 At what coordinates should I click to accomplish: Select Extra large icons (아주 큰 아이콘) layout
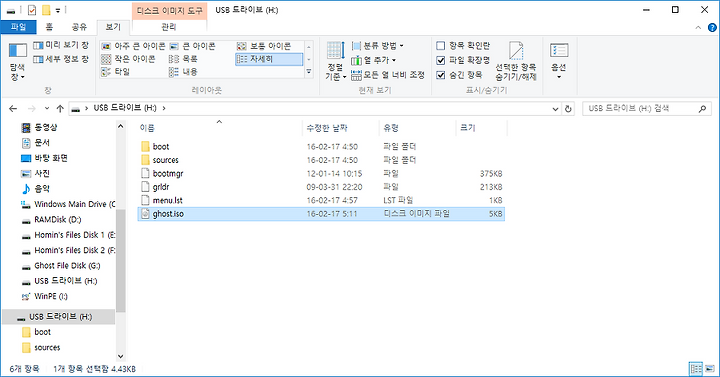point(133,46)
